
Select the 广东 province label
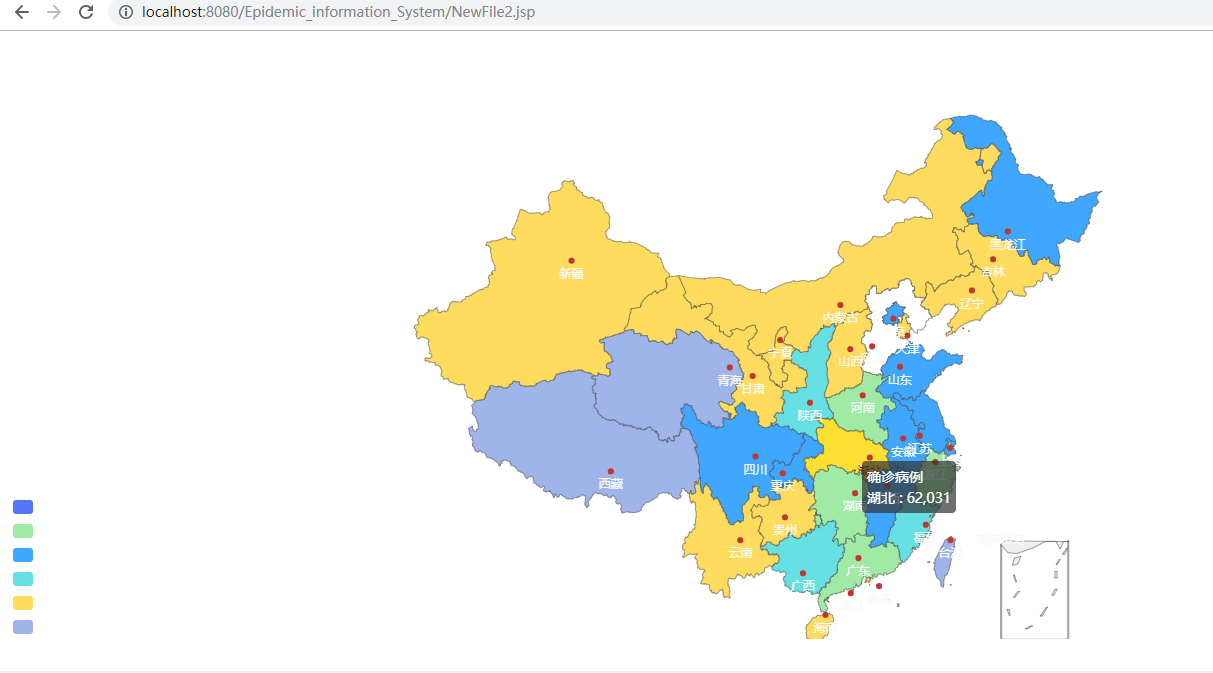(858, 571)
